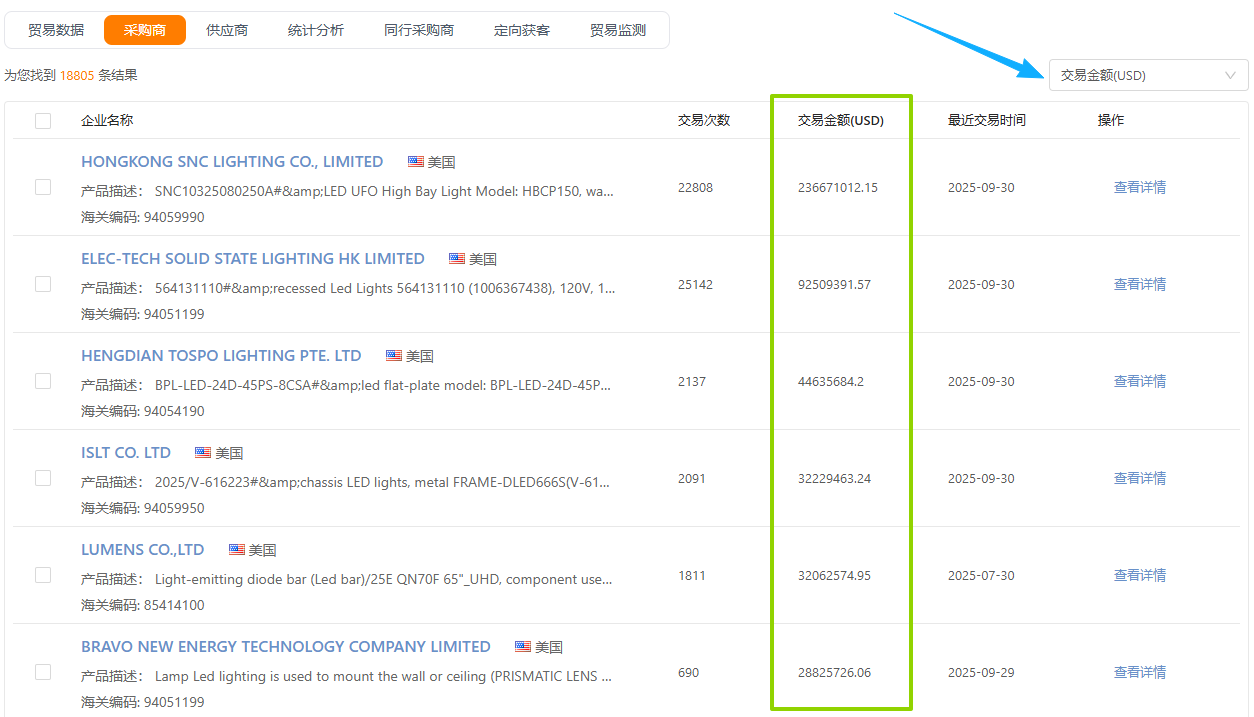
Task: Open HENGDIAN TOSPO LIGHTING PTE. LTD link
Action: click(221, 355)
